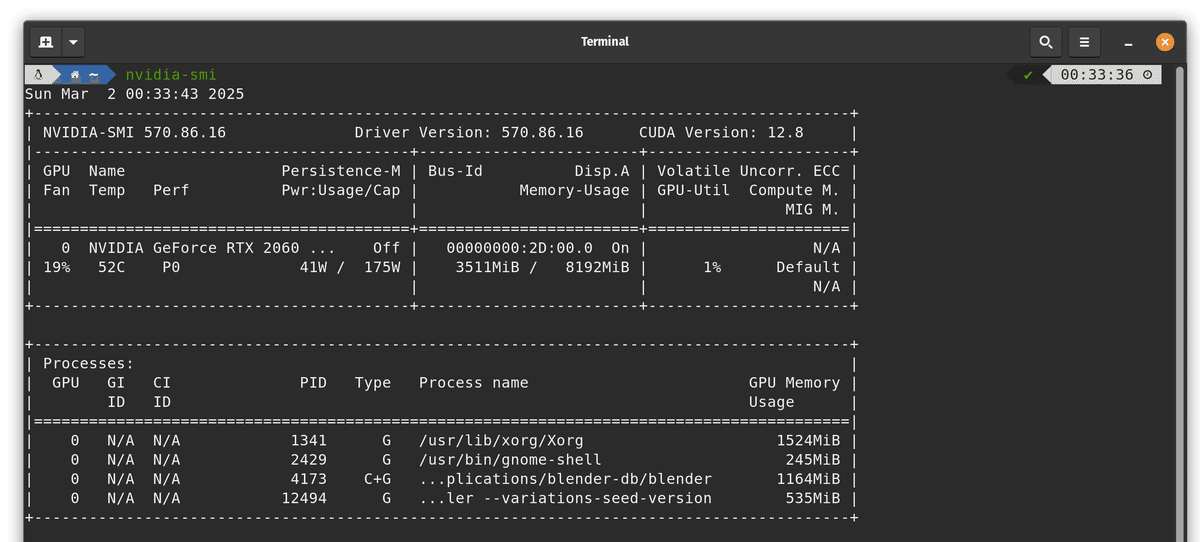Image resolution: width=1200 pixels, height=542 pixels.
Task: Click the green checkmark status icon
Action: pyautogui.click(x=1028, y=75)
